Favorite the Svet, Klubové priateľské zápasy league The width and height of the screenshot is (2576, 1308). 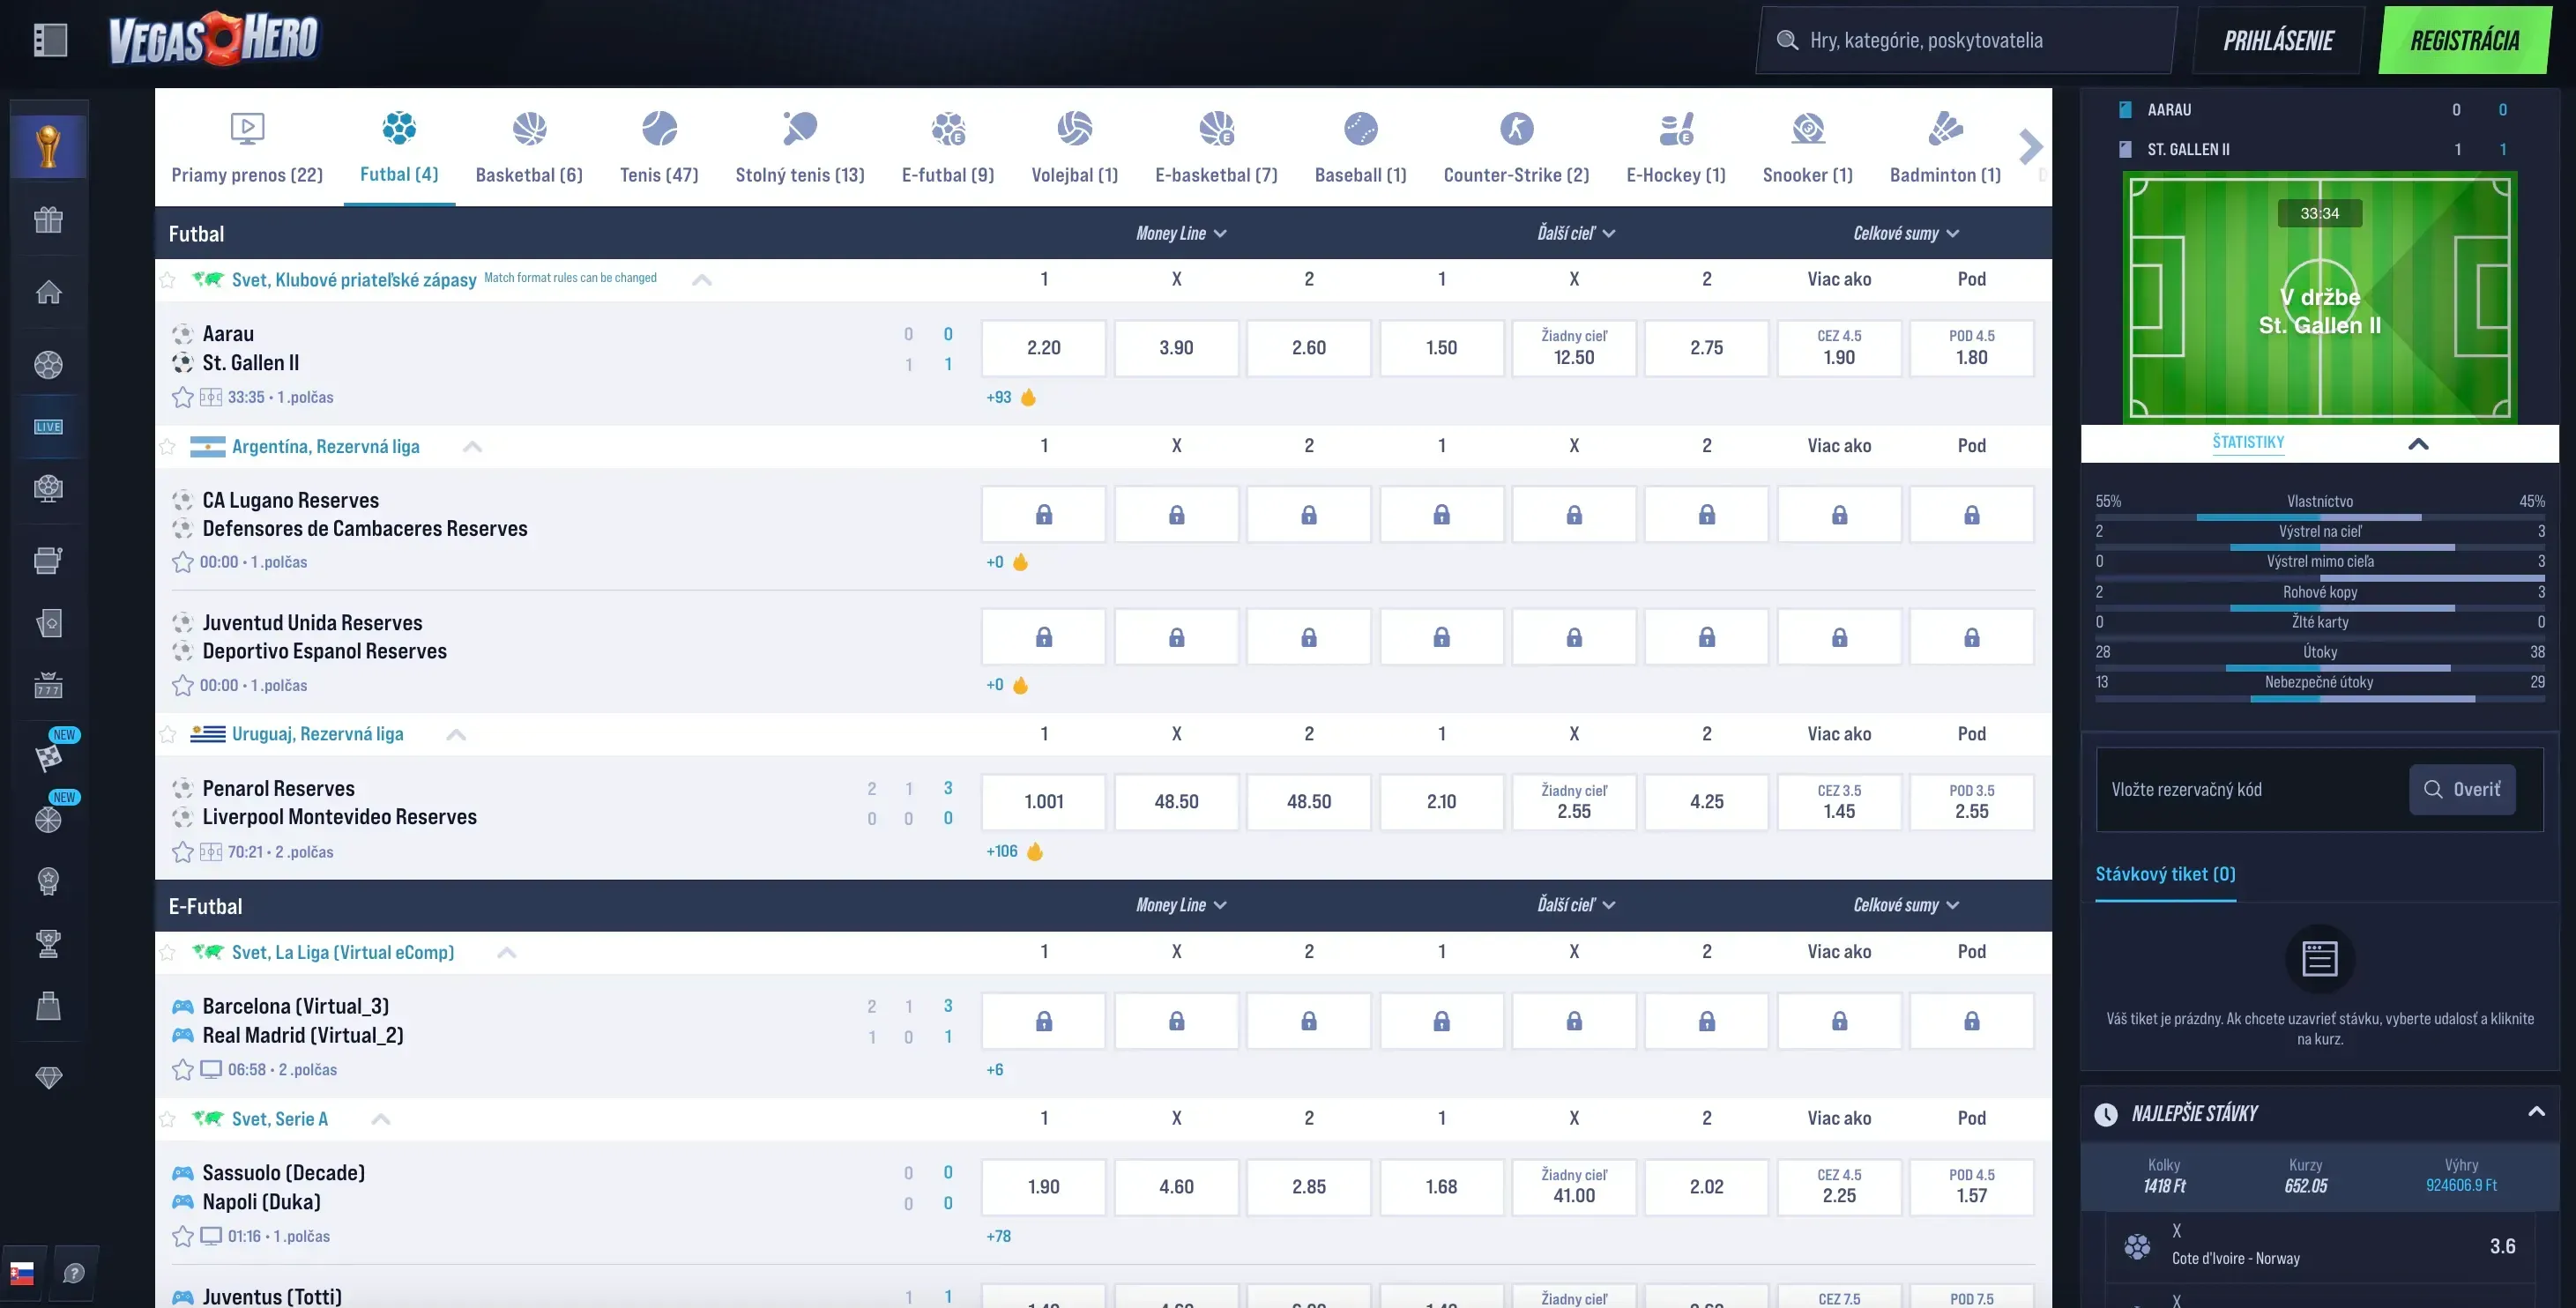tap(168, 280)
